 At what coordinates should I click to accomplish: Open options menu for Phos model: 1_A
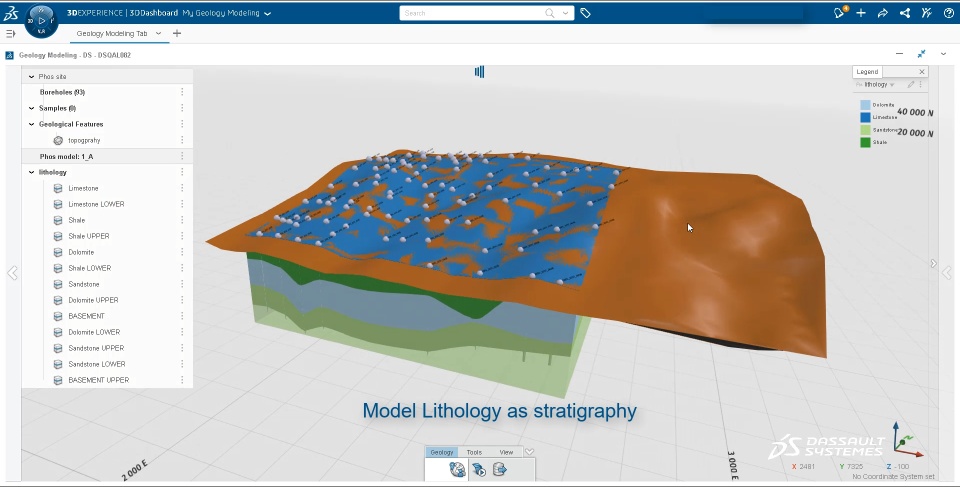point(182,156)
